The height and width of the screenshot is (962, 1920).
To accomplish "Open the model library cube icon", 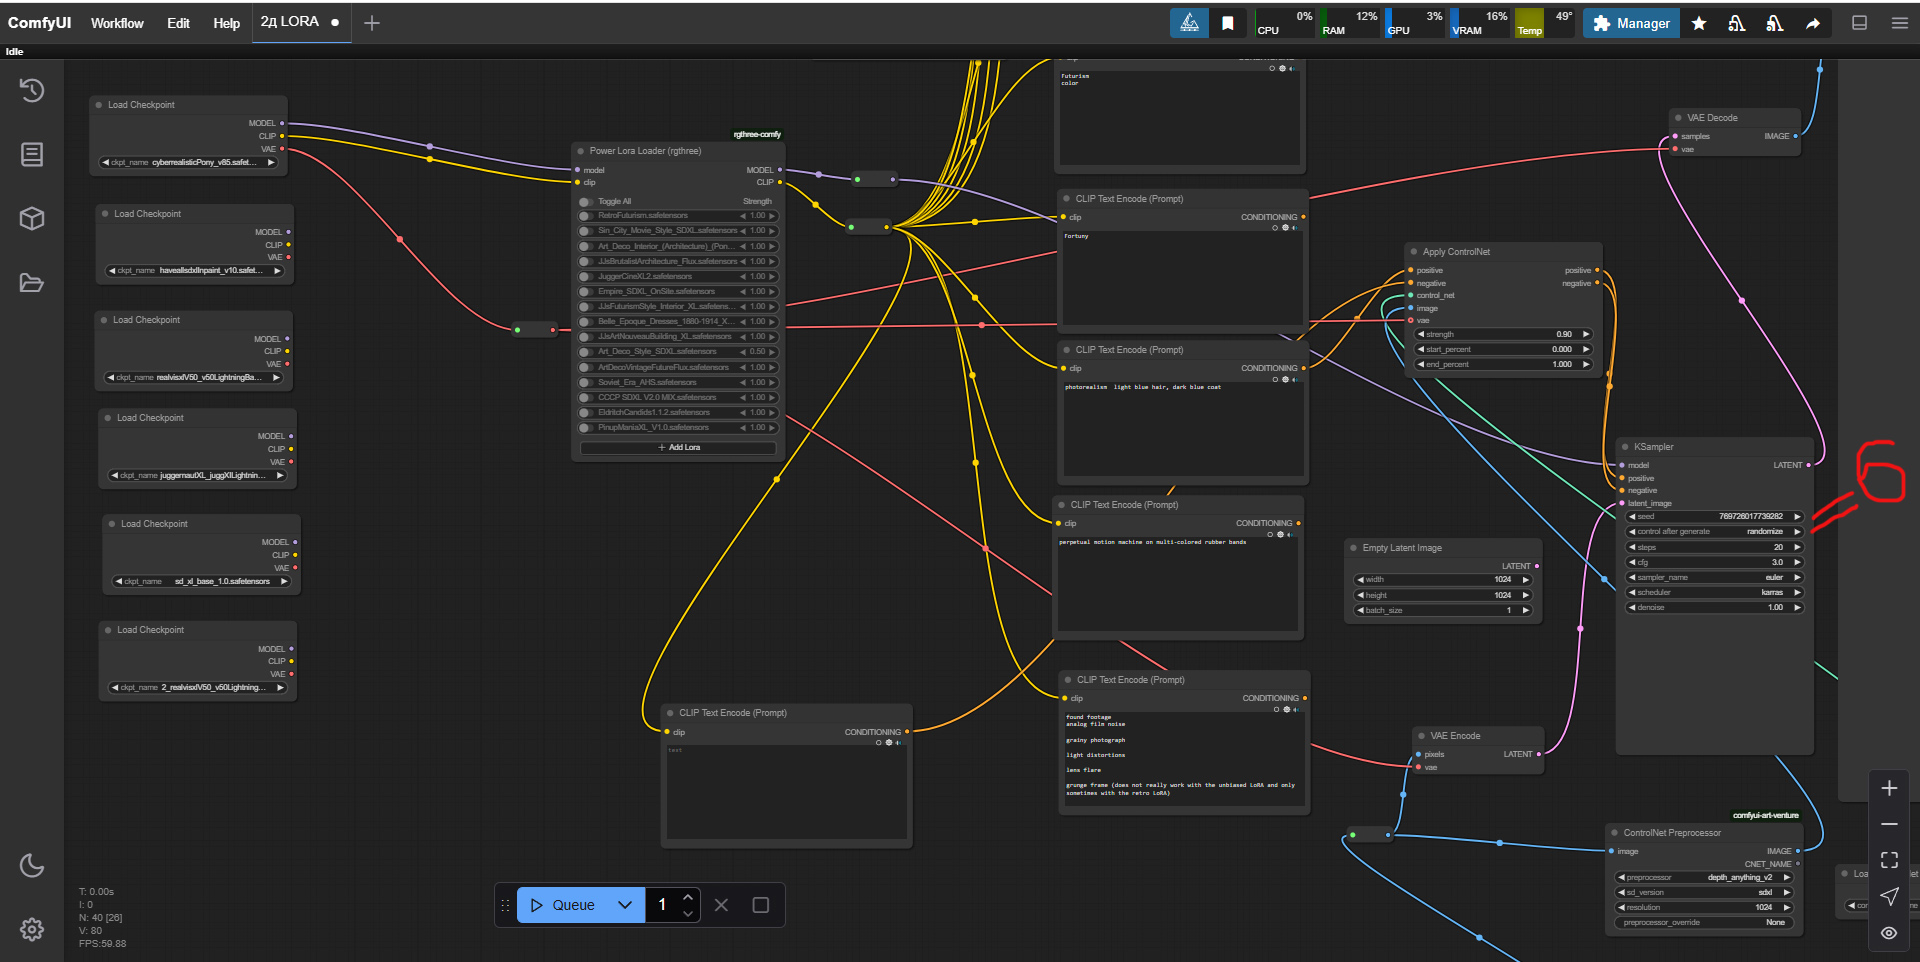I will (x=32, y=218).
